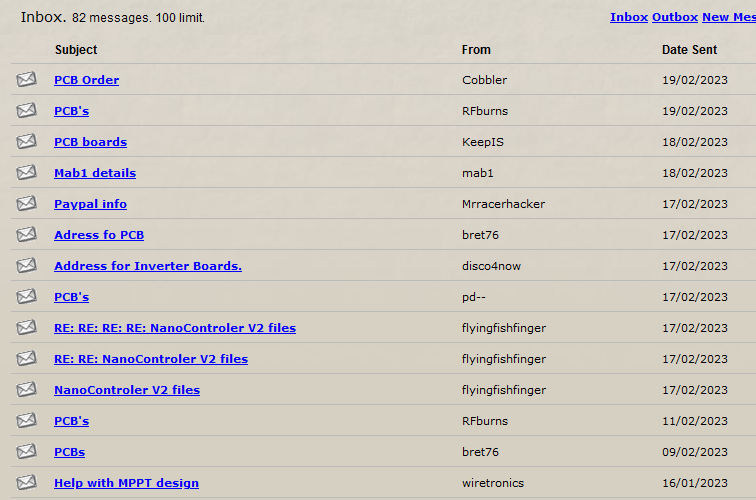The height and width of the screenshot is (500, 756).
Task: Open the Mab1 details message
Action: point(94,173)
